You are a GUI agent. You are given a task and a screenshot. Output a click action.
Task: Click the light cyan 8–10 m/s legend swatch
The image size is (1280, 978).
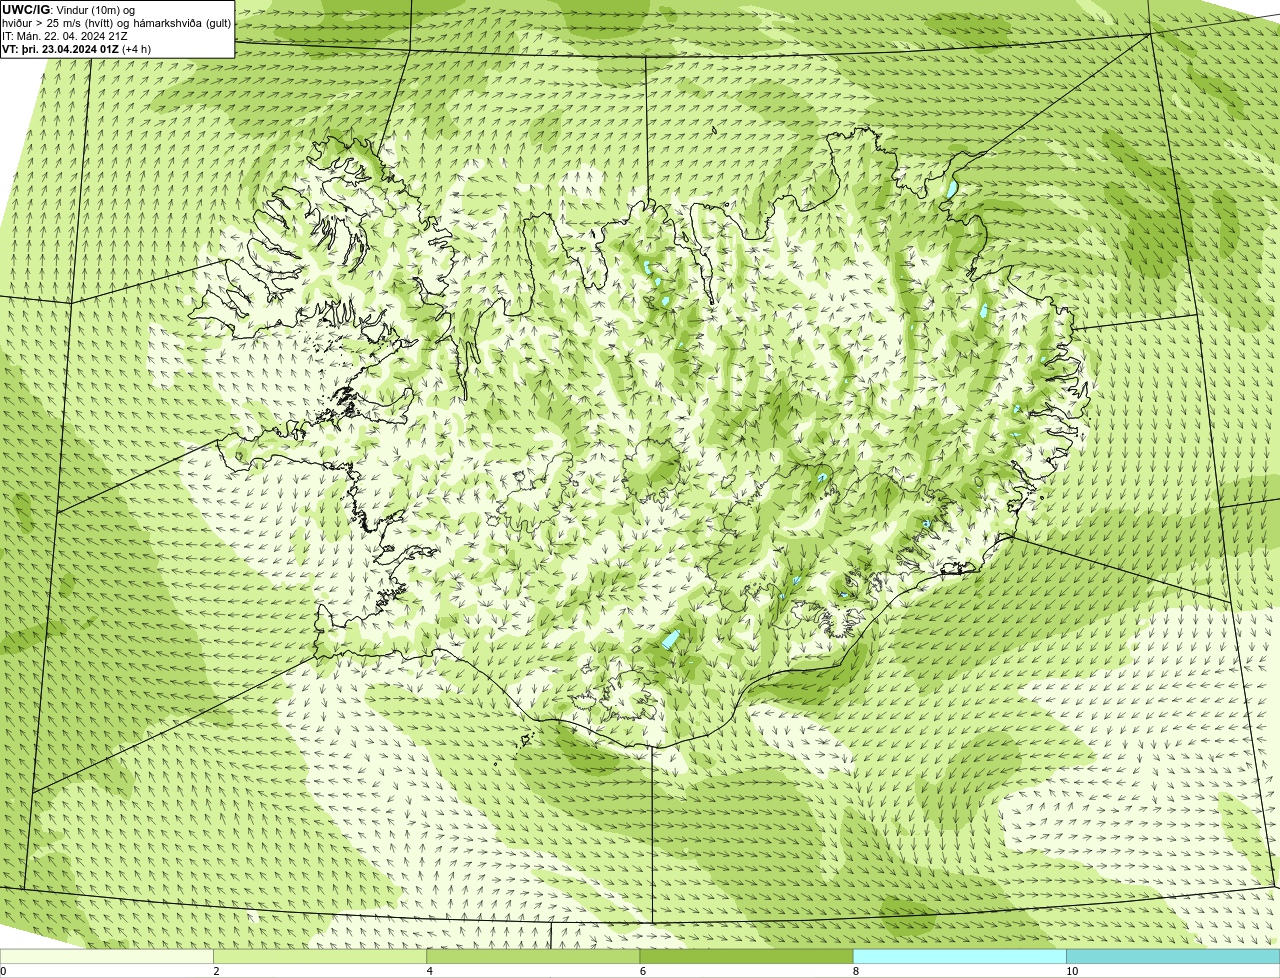coord(959,957)
